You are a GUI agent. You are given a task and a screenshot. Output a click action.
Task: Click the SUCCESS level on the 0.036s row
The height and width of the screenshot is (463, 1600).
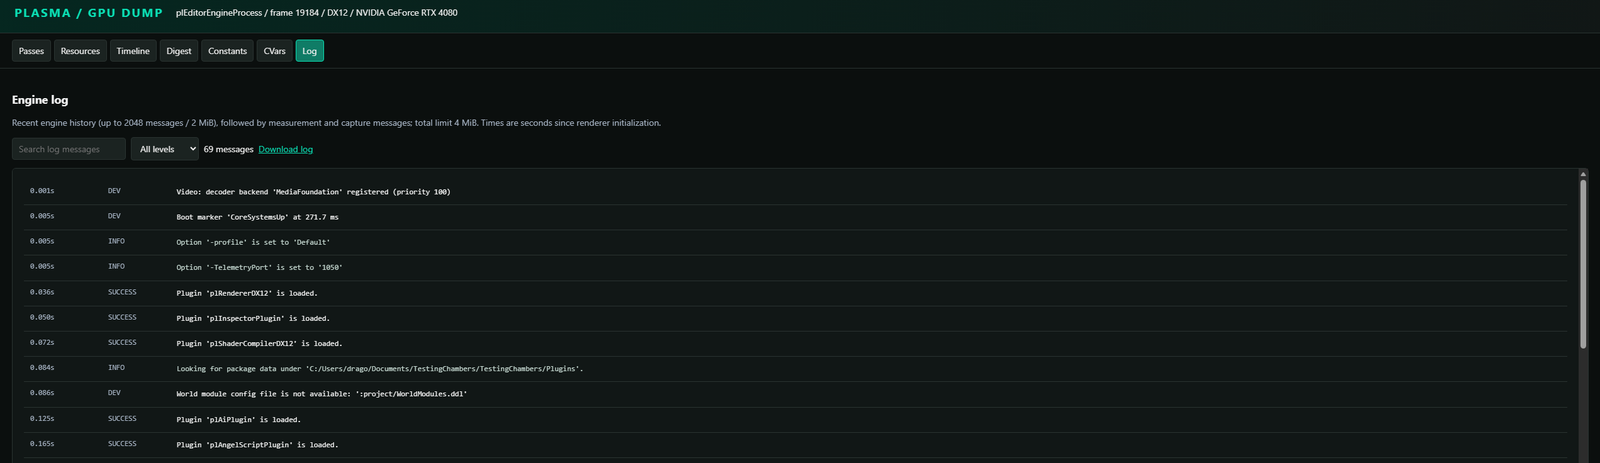point(122,292)
